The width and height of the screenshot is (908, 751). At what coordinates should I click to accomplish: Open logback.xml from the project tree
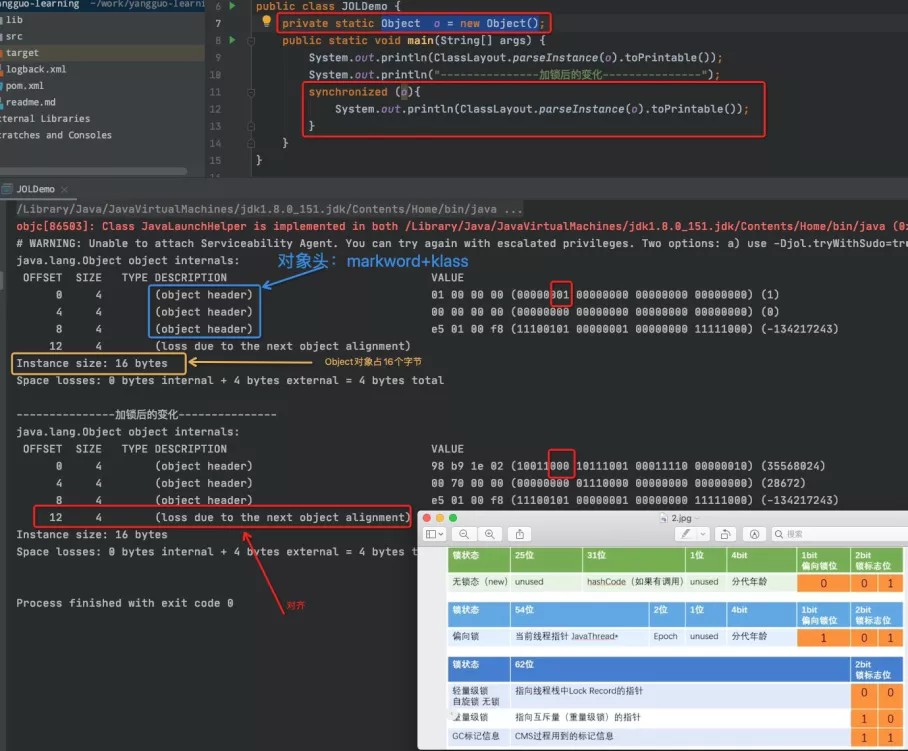(x=36, y=69)
